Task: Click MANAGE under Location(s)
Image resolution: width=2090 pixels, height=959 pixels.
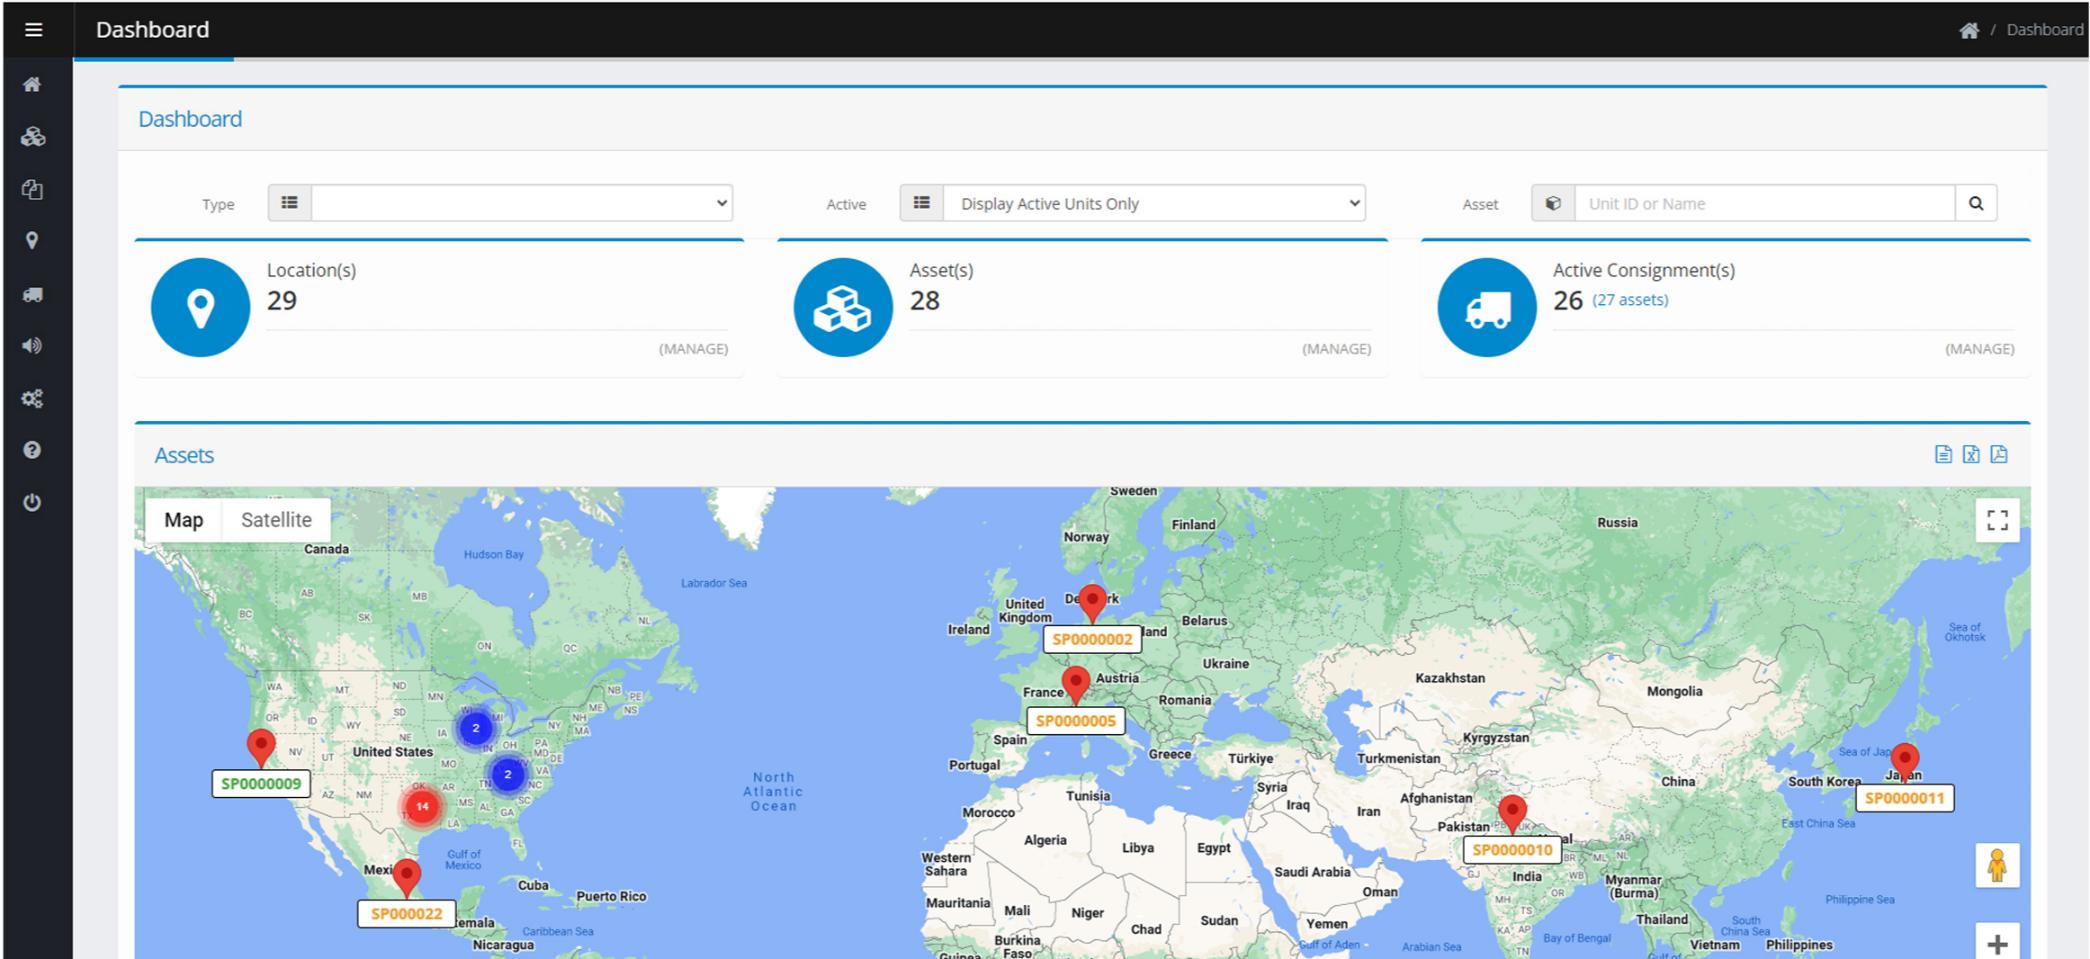Action: coord(693,349)
